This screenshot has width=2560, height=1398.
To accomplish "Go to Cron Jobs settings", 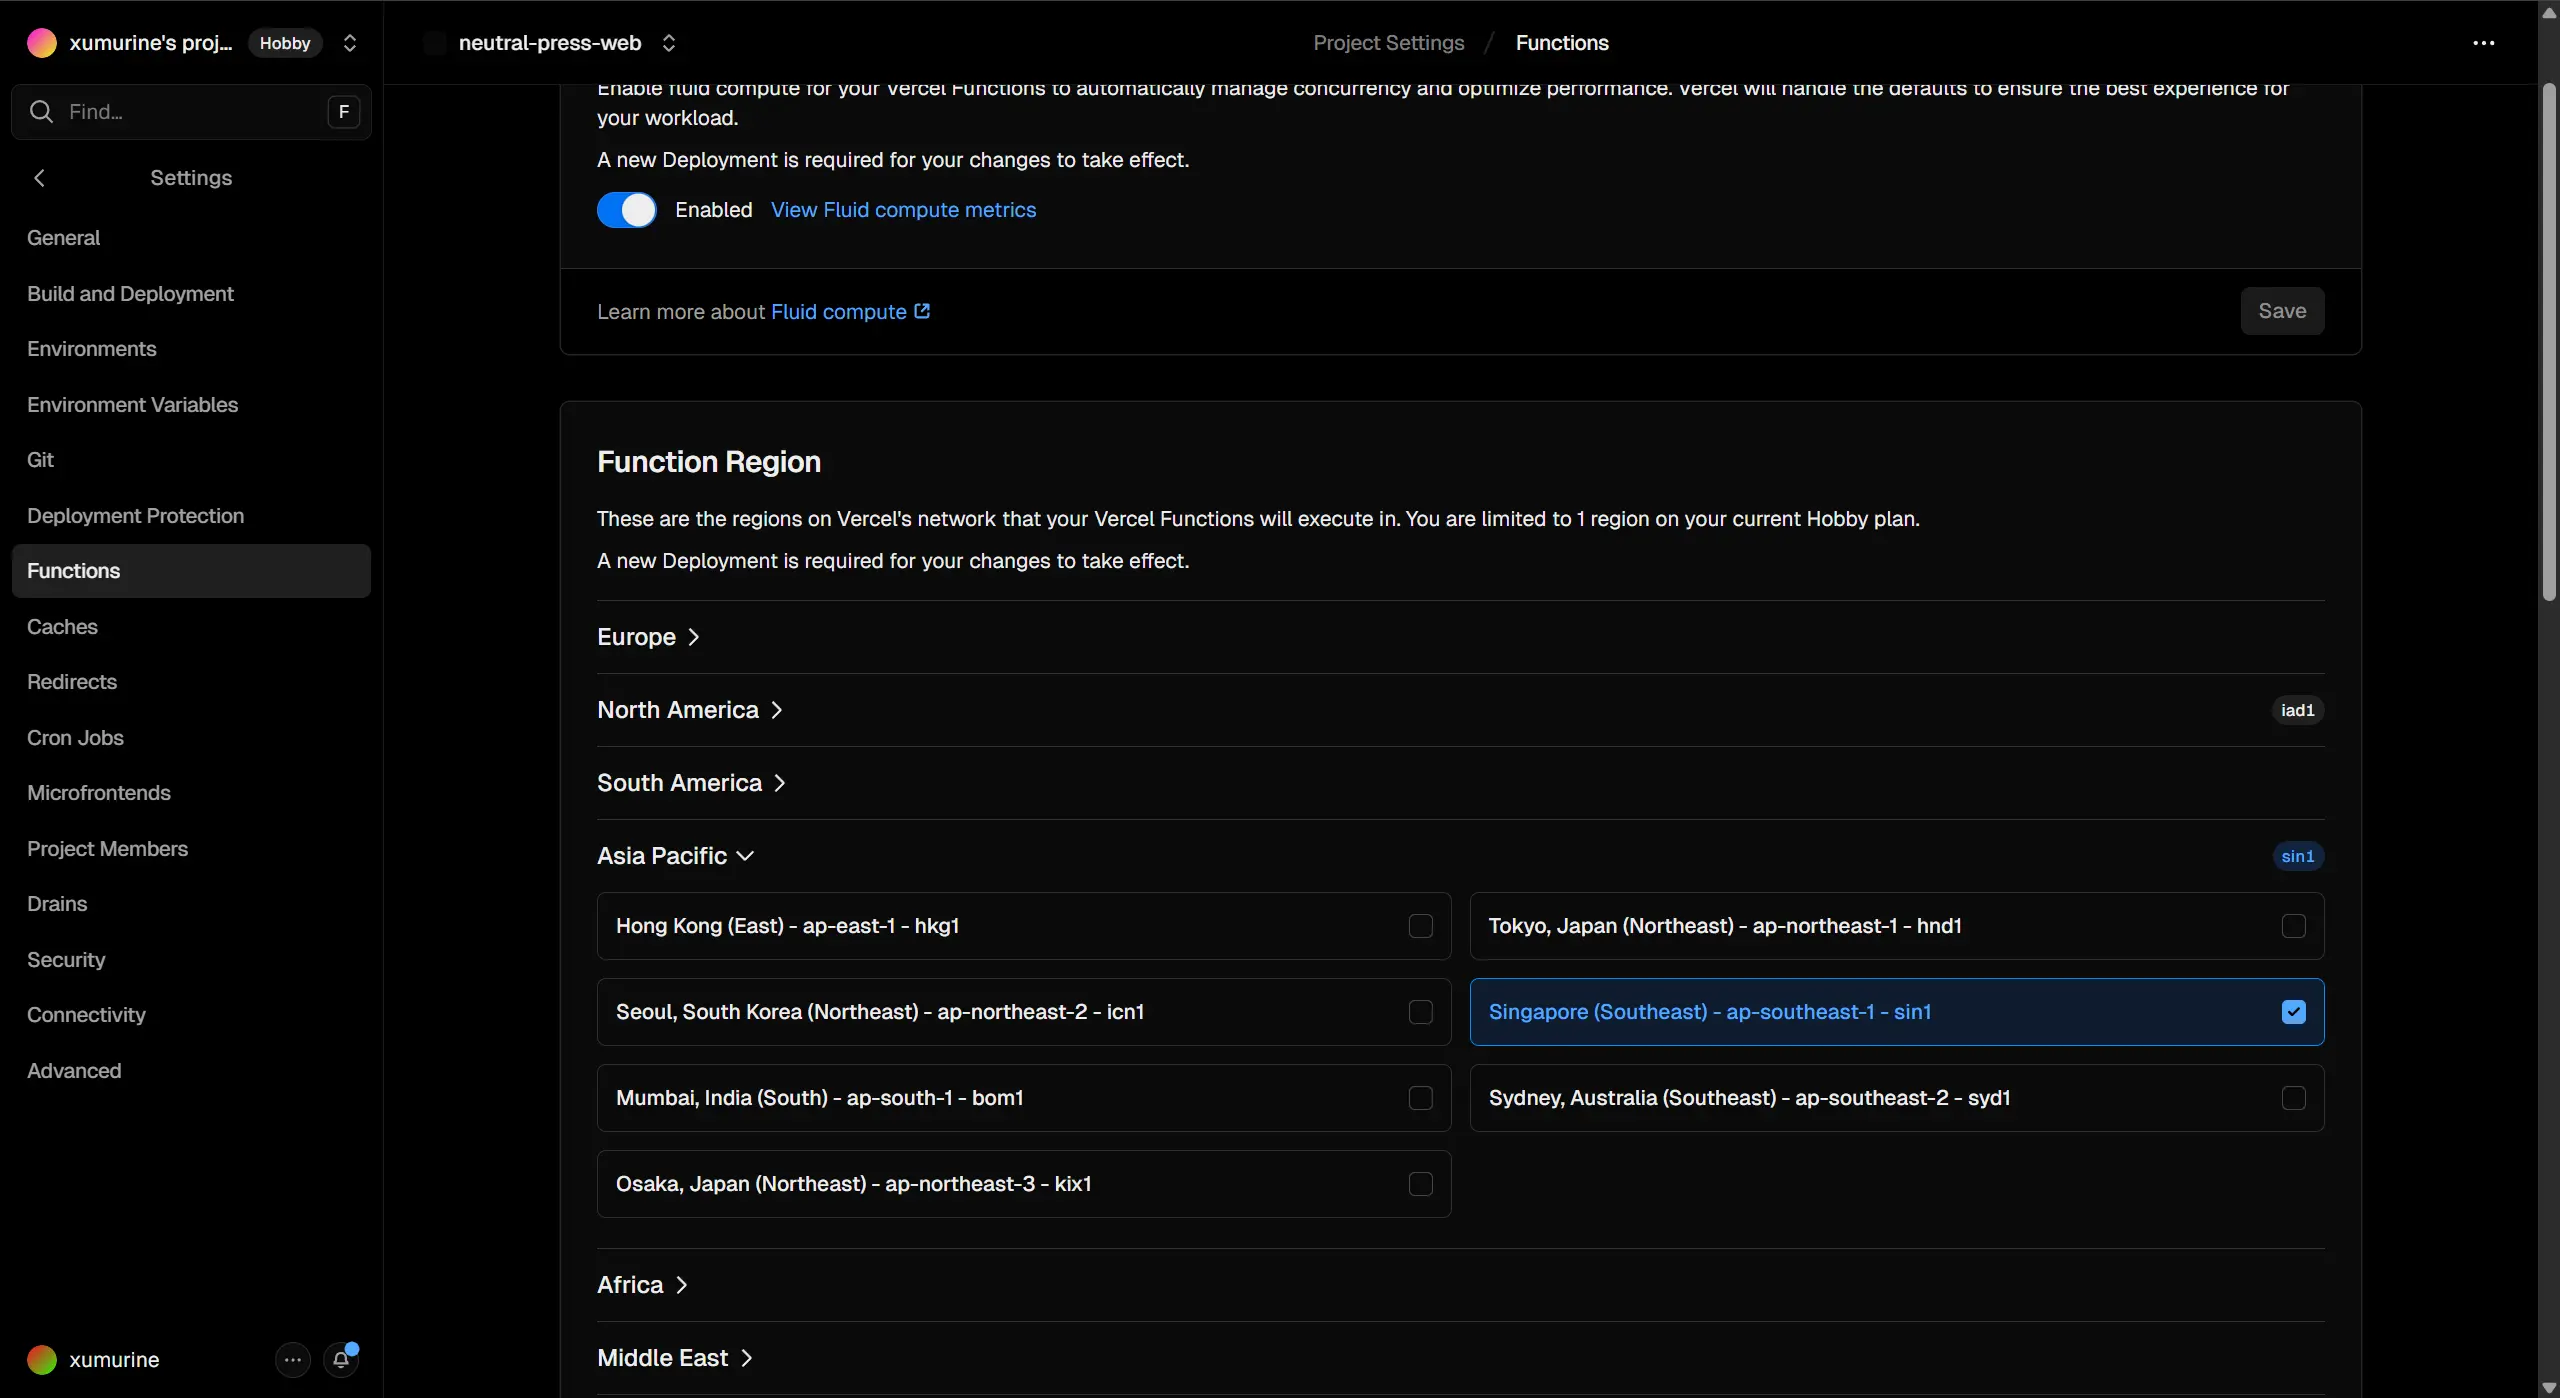I will 75,738.
